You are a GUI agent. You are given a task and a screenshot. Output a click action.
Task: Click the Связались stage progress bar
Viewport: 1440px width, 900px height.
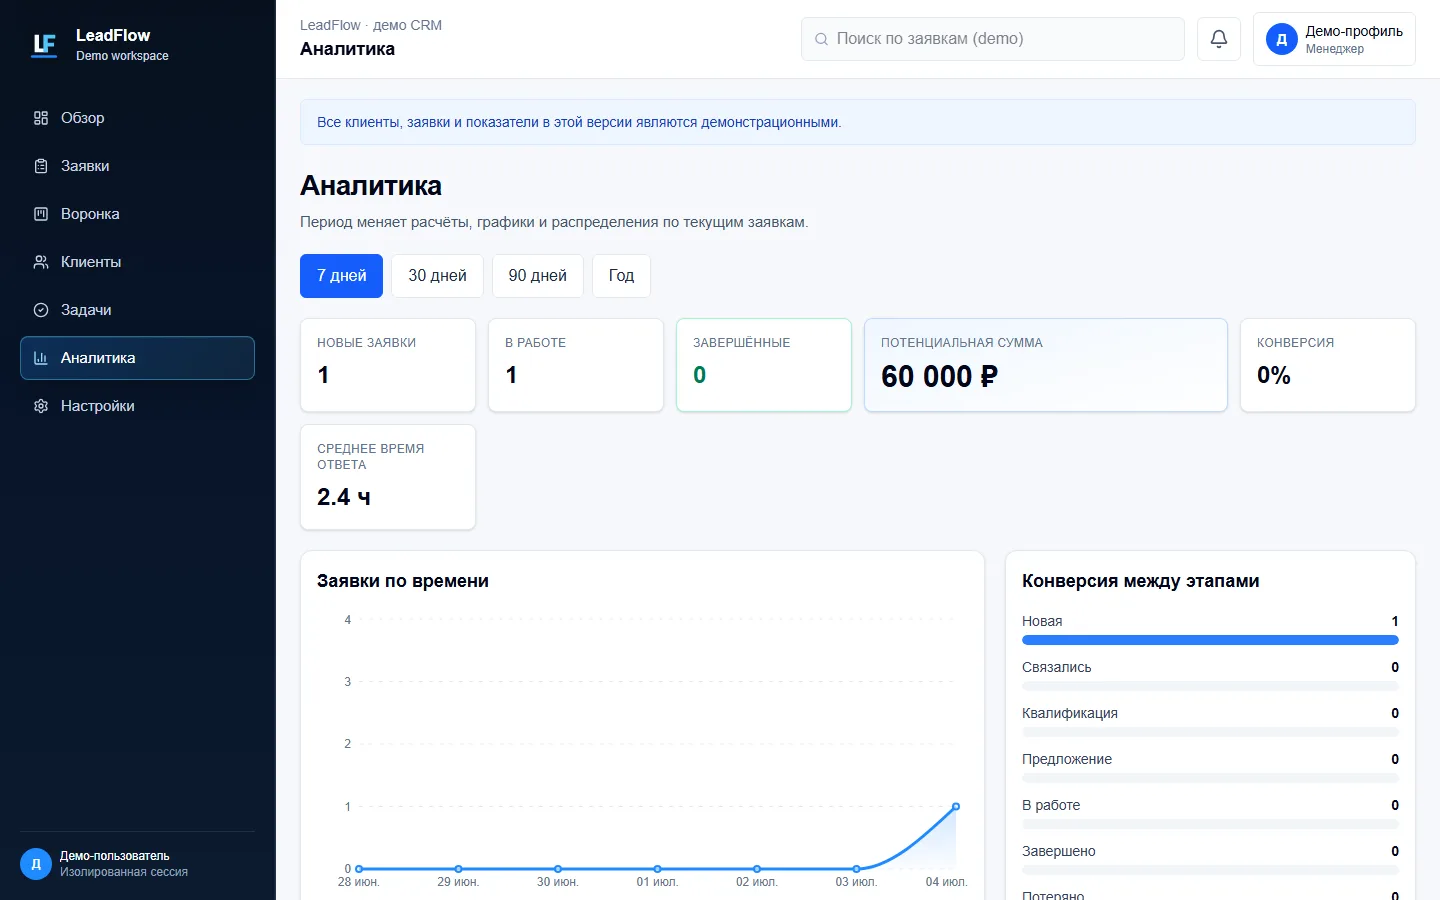coord(1210,686)
